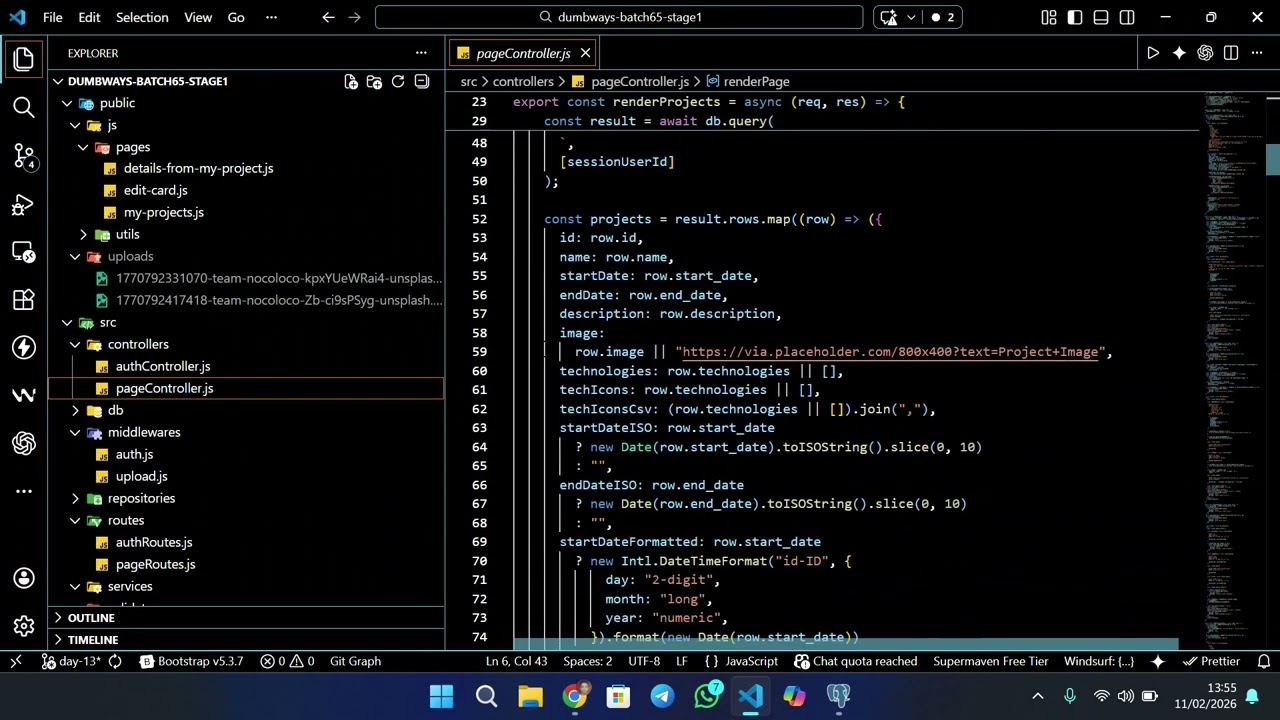Expand the utils folder
The image size is (1280, 720).
click(127, 234)
